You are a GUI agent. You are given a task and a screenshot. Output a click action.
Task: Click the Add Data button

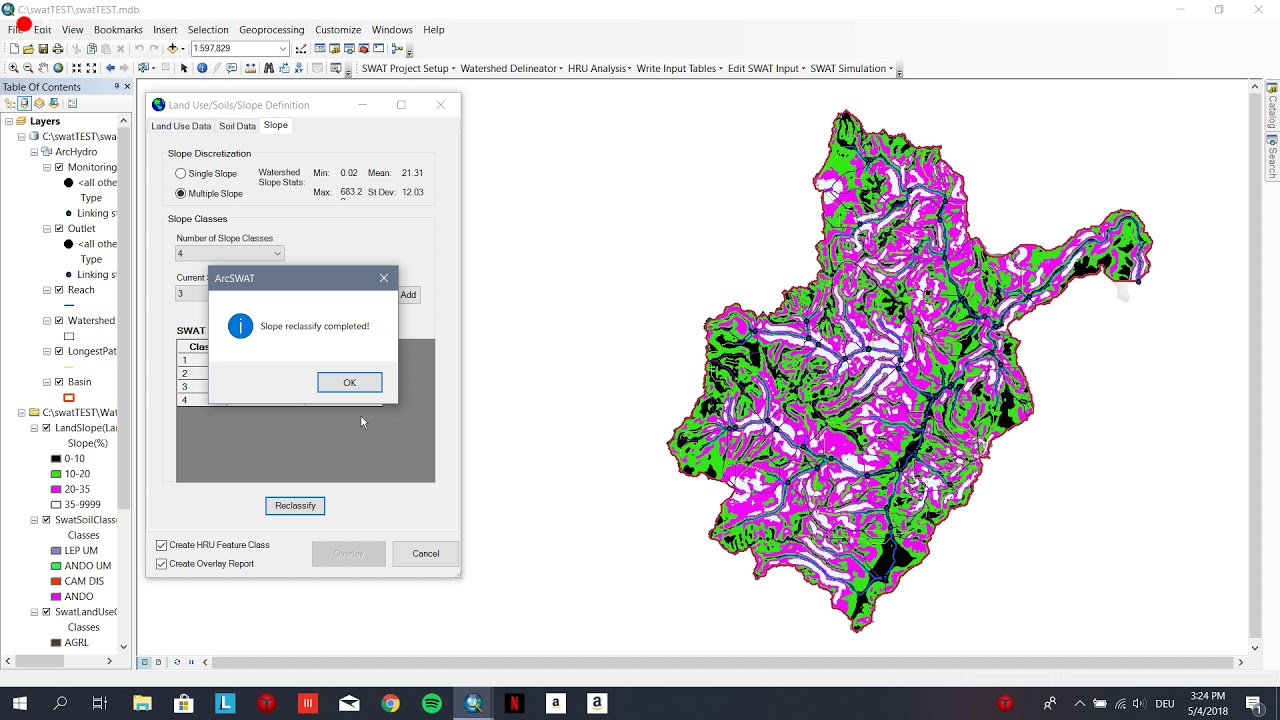172,48
